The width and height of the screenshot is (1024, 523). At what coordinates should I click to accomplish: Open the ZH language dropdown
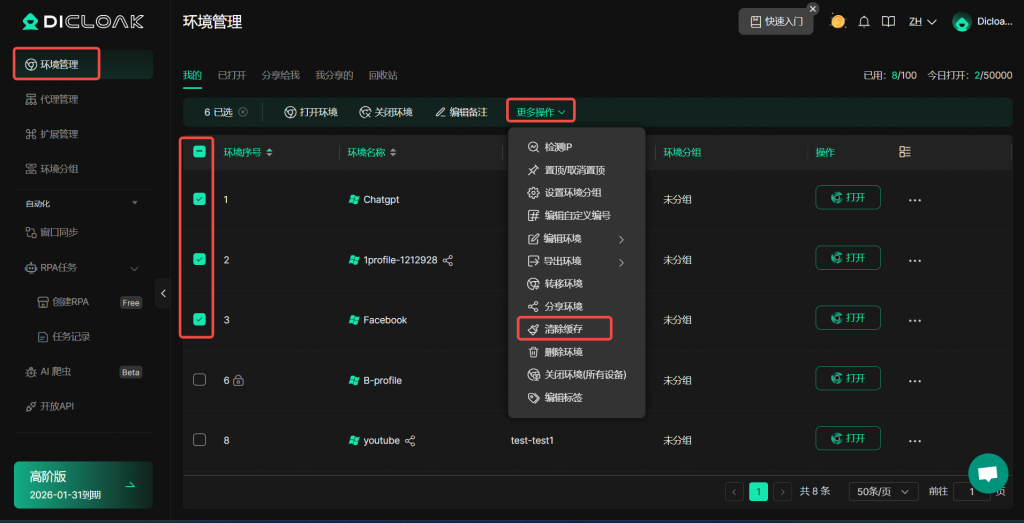pyautogui.click(x=922, y=21)
